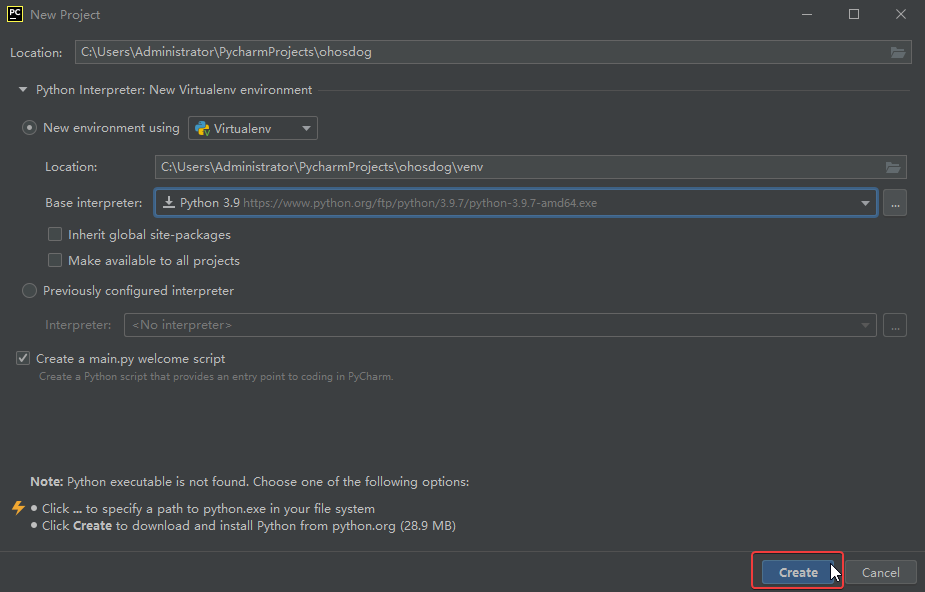Screen dimensions: 925x592
Task: Minimize the New Project dialog
Action: point(807,14)
